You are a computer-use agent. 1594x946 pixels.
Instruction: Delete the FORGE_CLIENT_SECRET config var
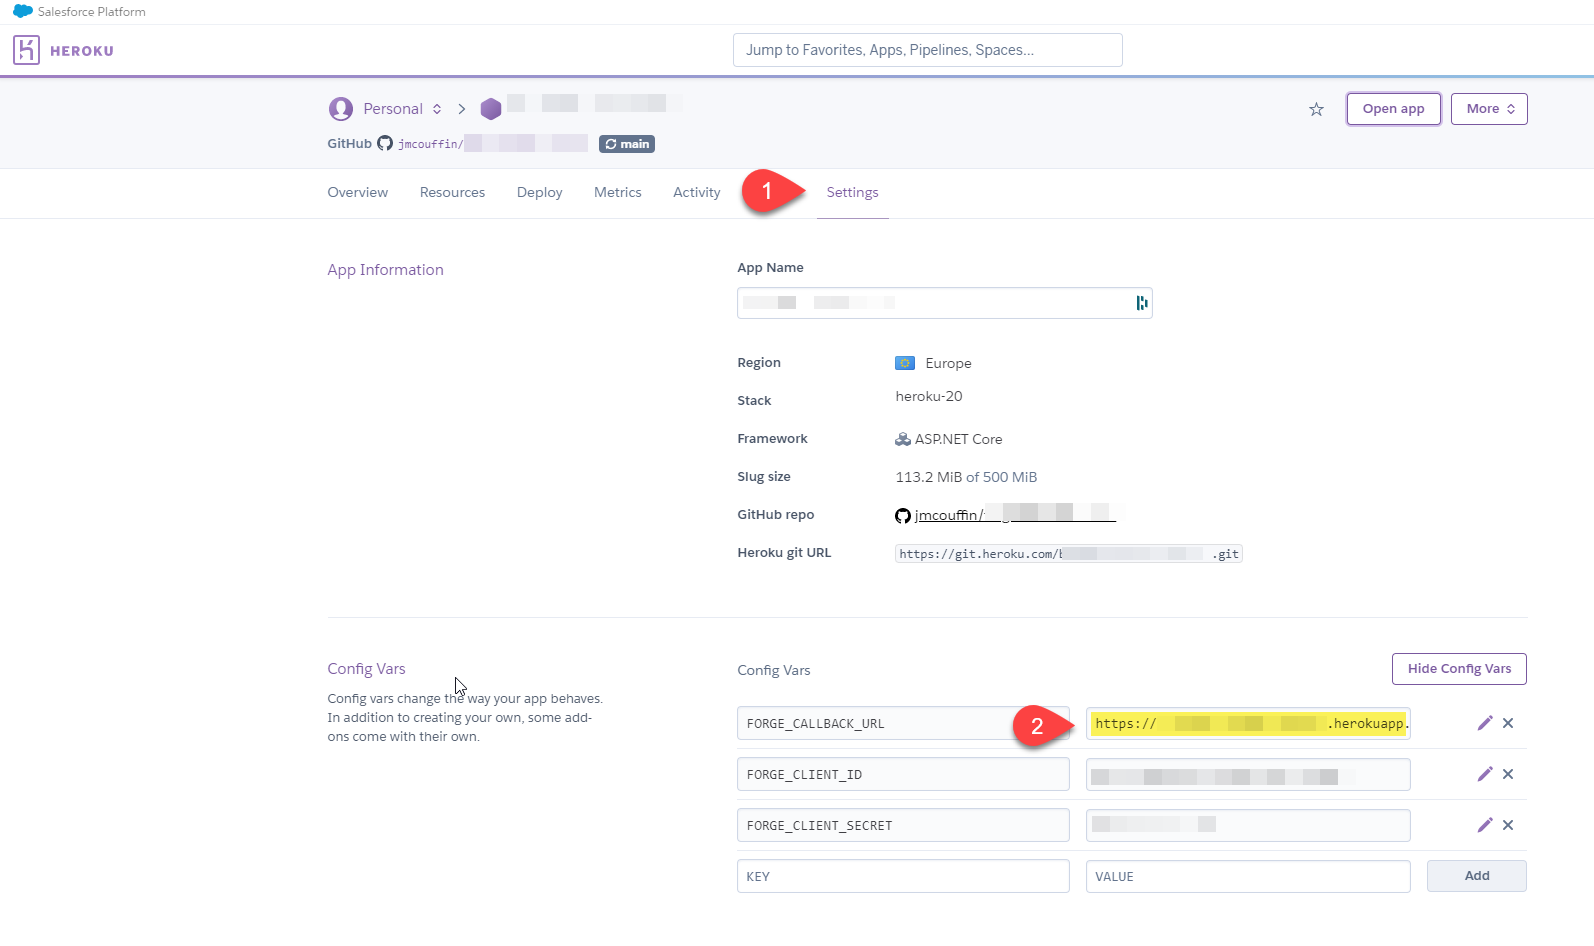1508,825
